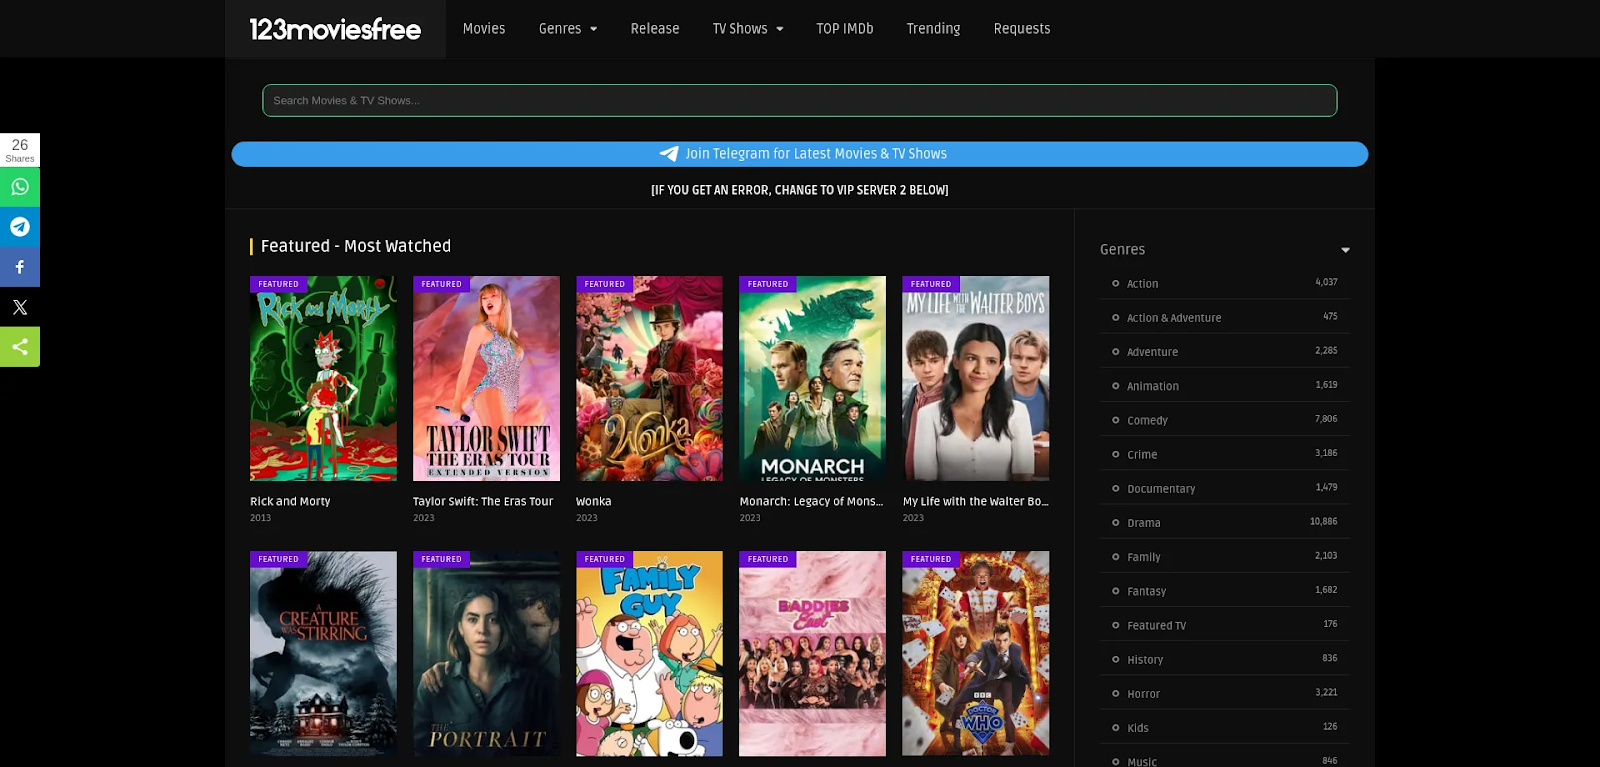This screenshot has width=1600, height=767.
Task: Click the FEATURED badge on Family Guy
Action: point(604,559)
